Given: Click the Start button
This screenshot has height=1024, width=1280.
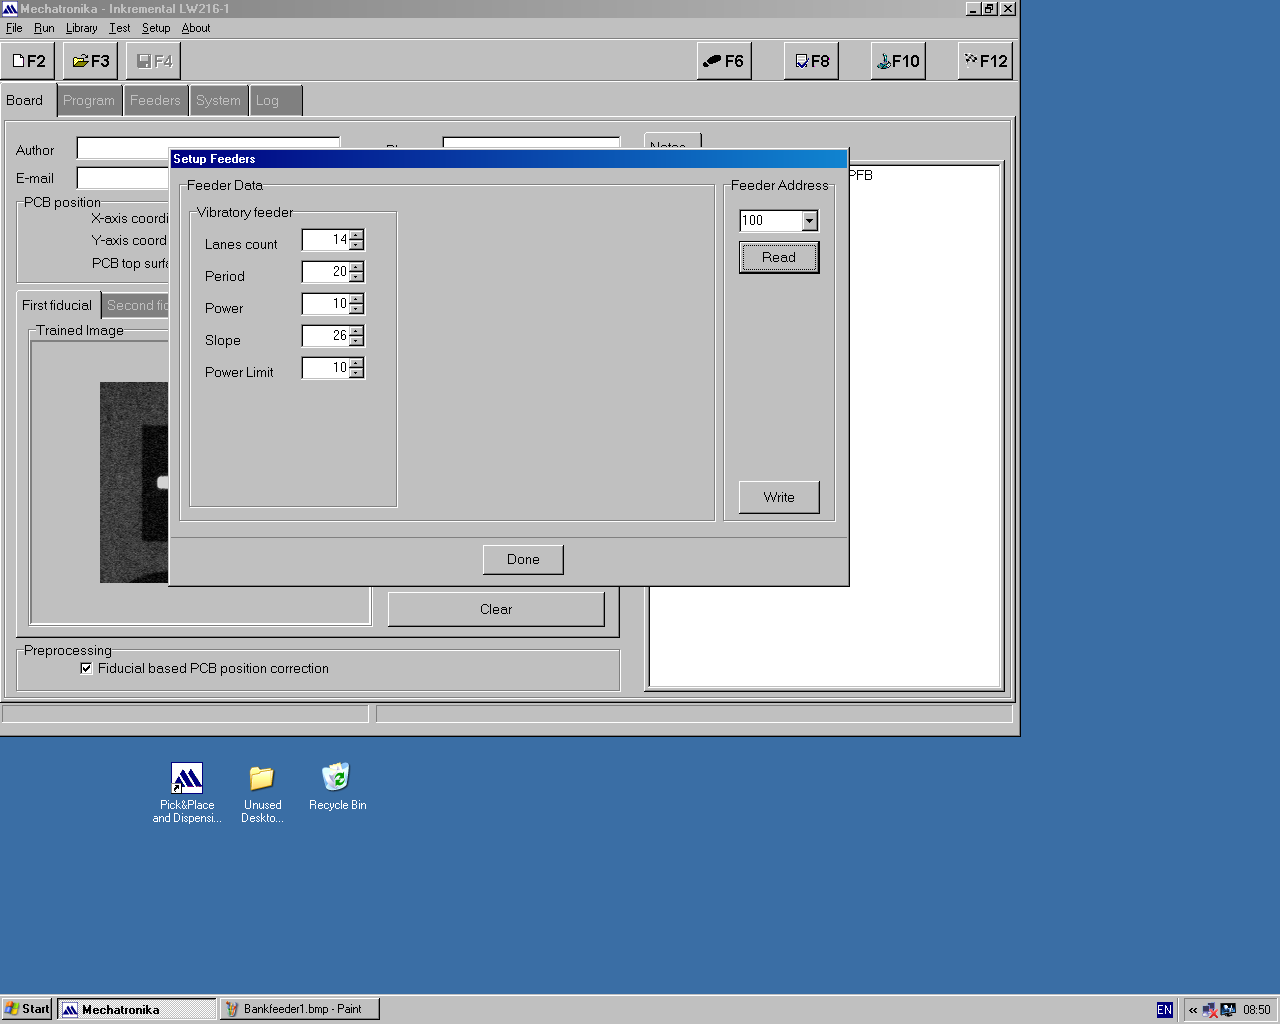Looking at the screenshot, I should [x=27, y=1009].
